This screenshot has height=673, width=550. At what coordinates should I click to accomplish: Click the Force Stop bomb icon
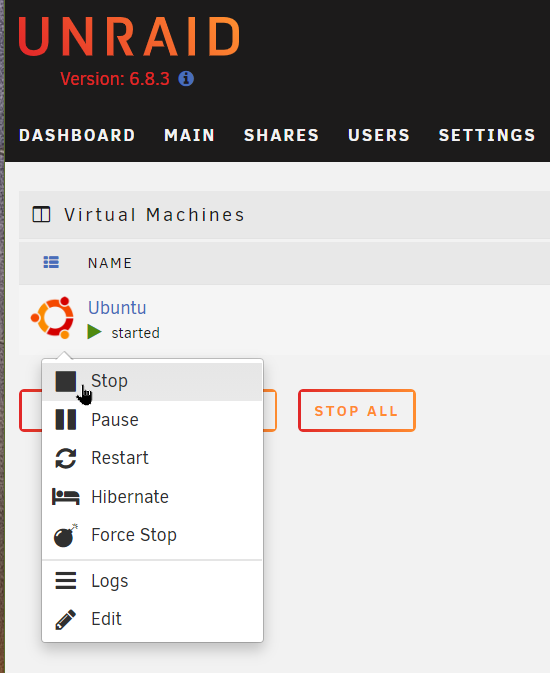coord(65,535)
